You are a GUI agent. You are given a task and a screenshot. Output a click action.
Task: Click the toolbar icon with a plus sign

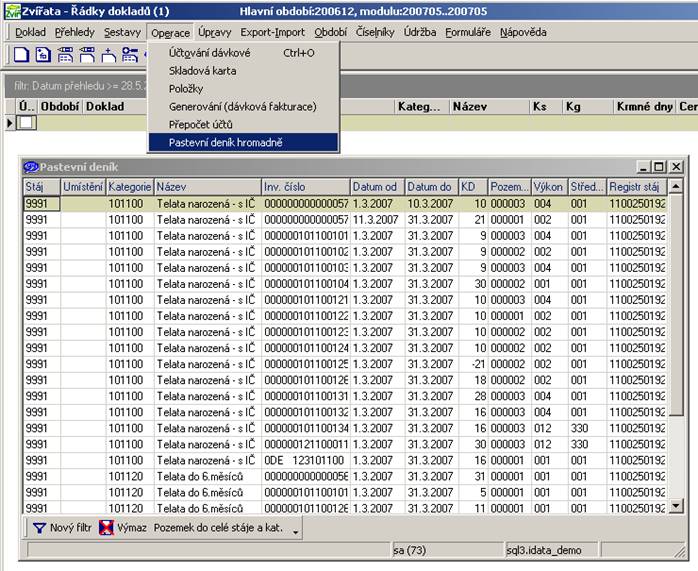click(109, 55)
